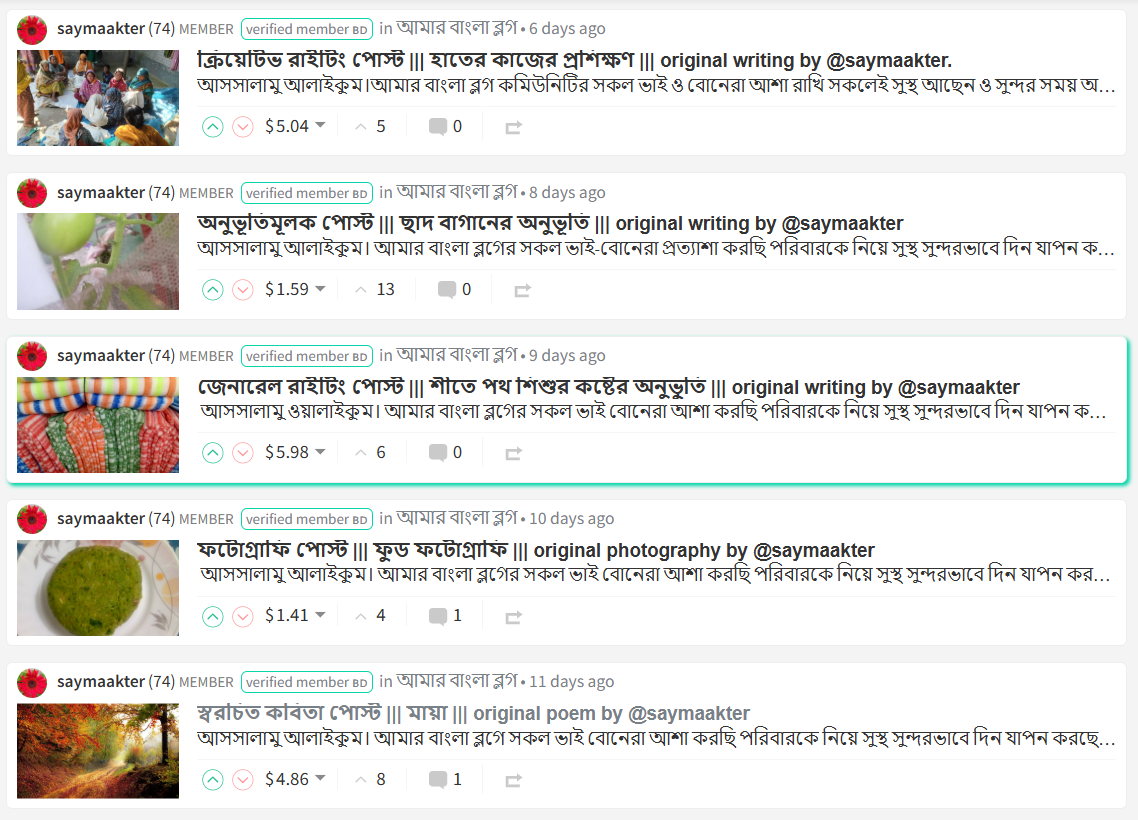Toggle the downvote on the $4.86 poem post
Image resolution: width=1138 pixels, height=820 pixels.
[x=242, y=780]
